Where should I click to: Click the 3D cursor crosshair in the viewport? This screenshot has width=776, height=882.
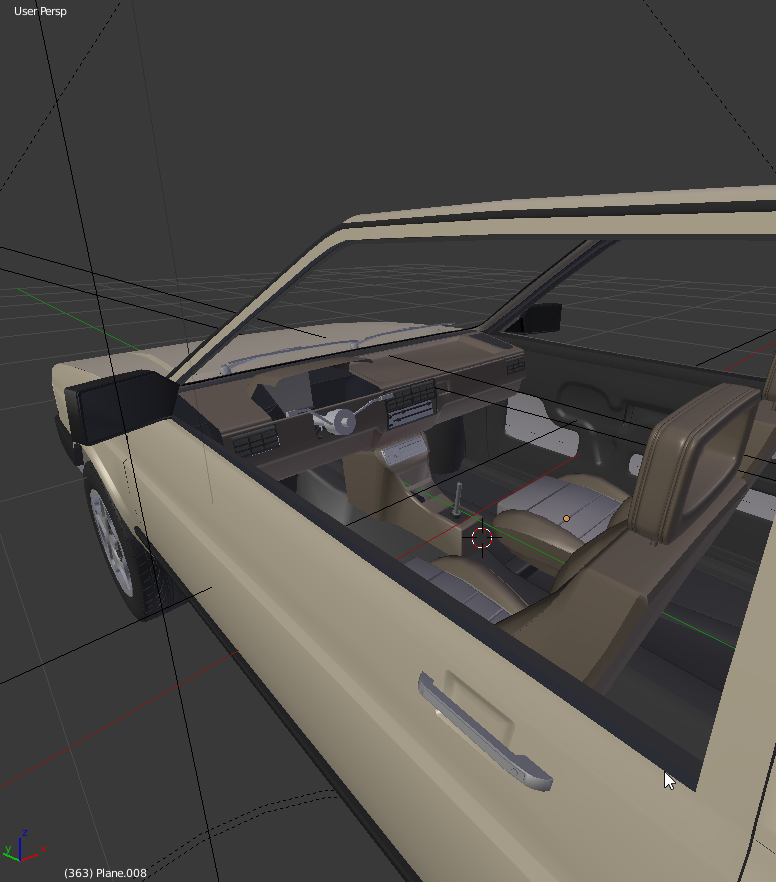(482, 538)
